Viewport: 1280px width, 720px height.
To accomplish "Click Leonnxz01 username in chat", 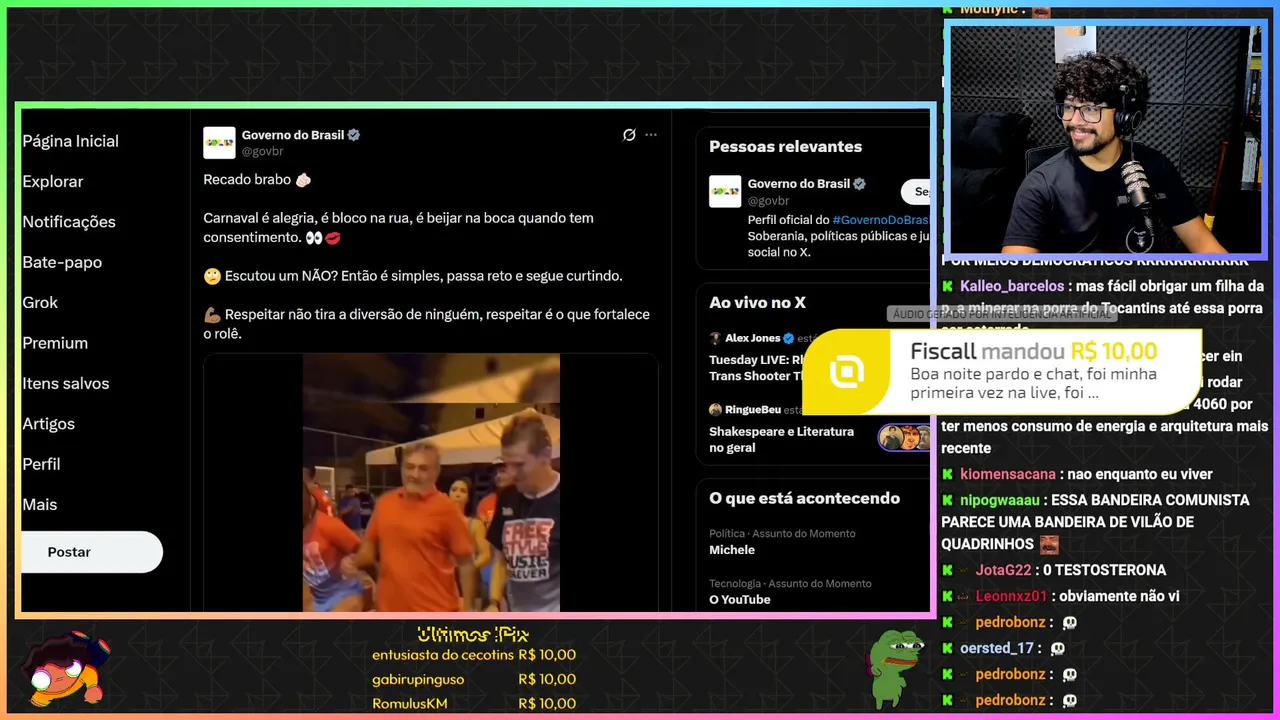I will click(x=1011, y=596).
